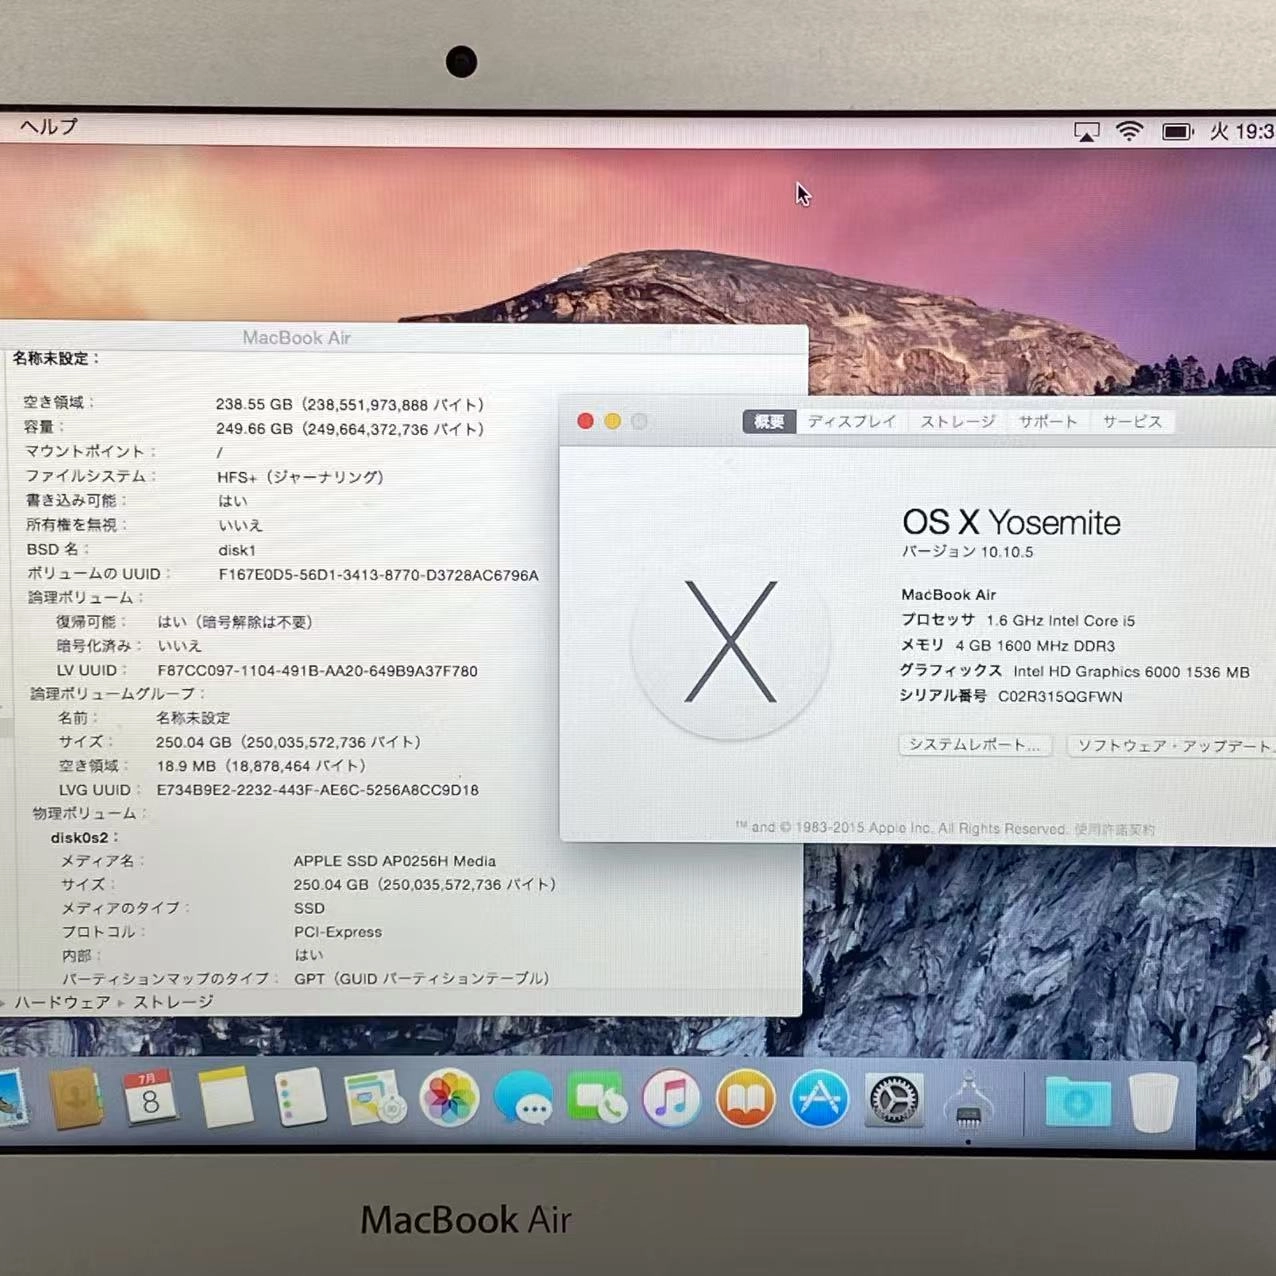Switch to the サポート tab
The image size is (1276, 1276).
click(1047, 421)
